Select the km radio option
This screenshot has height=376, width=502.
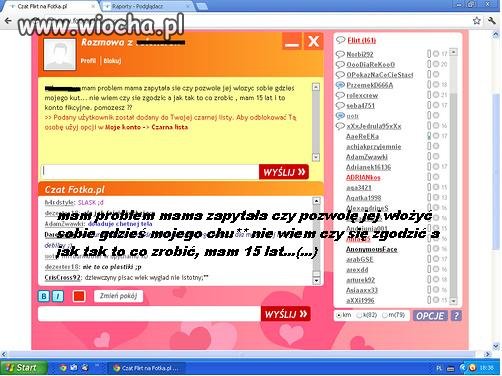point(339,315)
